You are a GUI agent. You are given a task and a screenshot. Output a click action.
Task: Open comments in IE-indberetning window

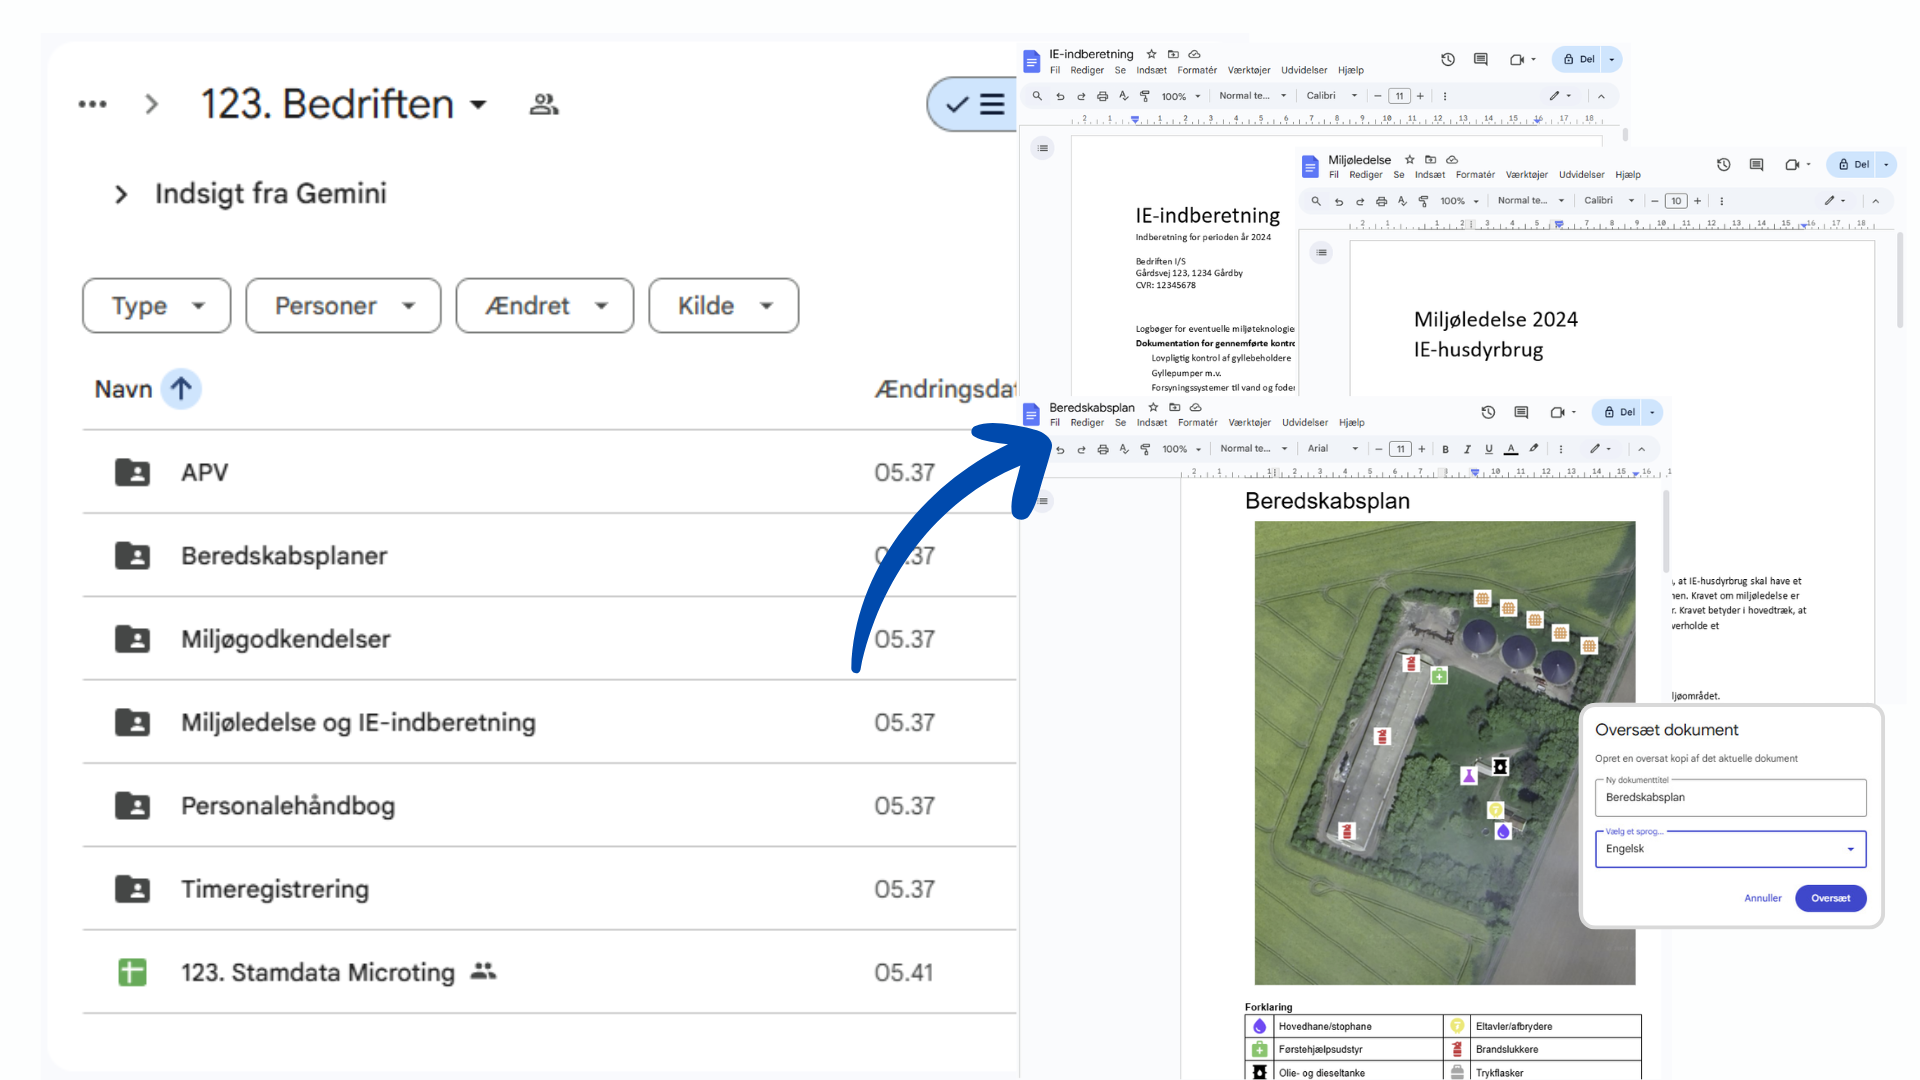(1480, 60)
